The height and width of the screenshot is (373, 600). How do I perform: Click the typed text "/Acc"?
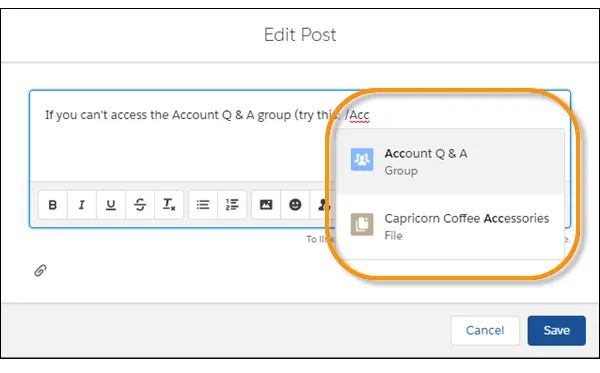[x=357, y=115]
